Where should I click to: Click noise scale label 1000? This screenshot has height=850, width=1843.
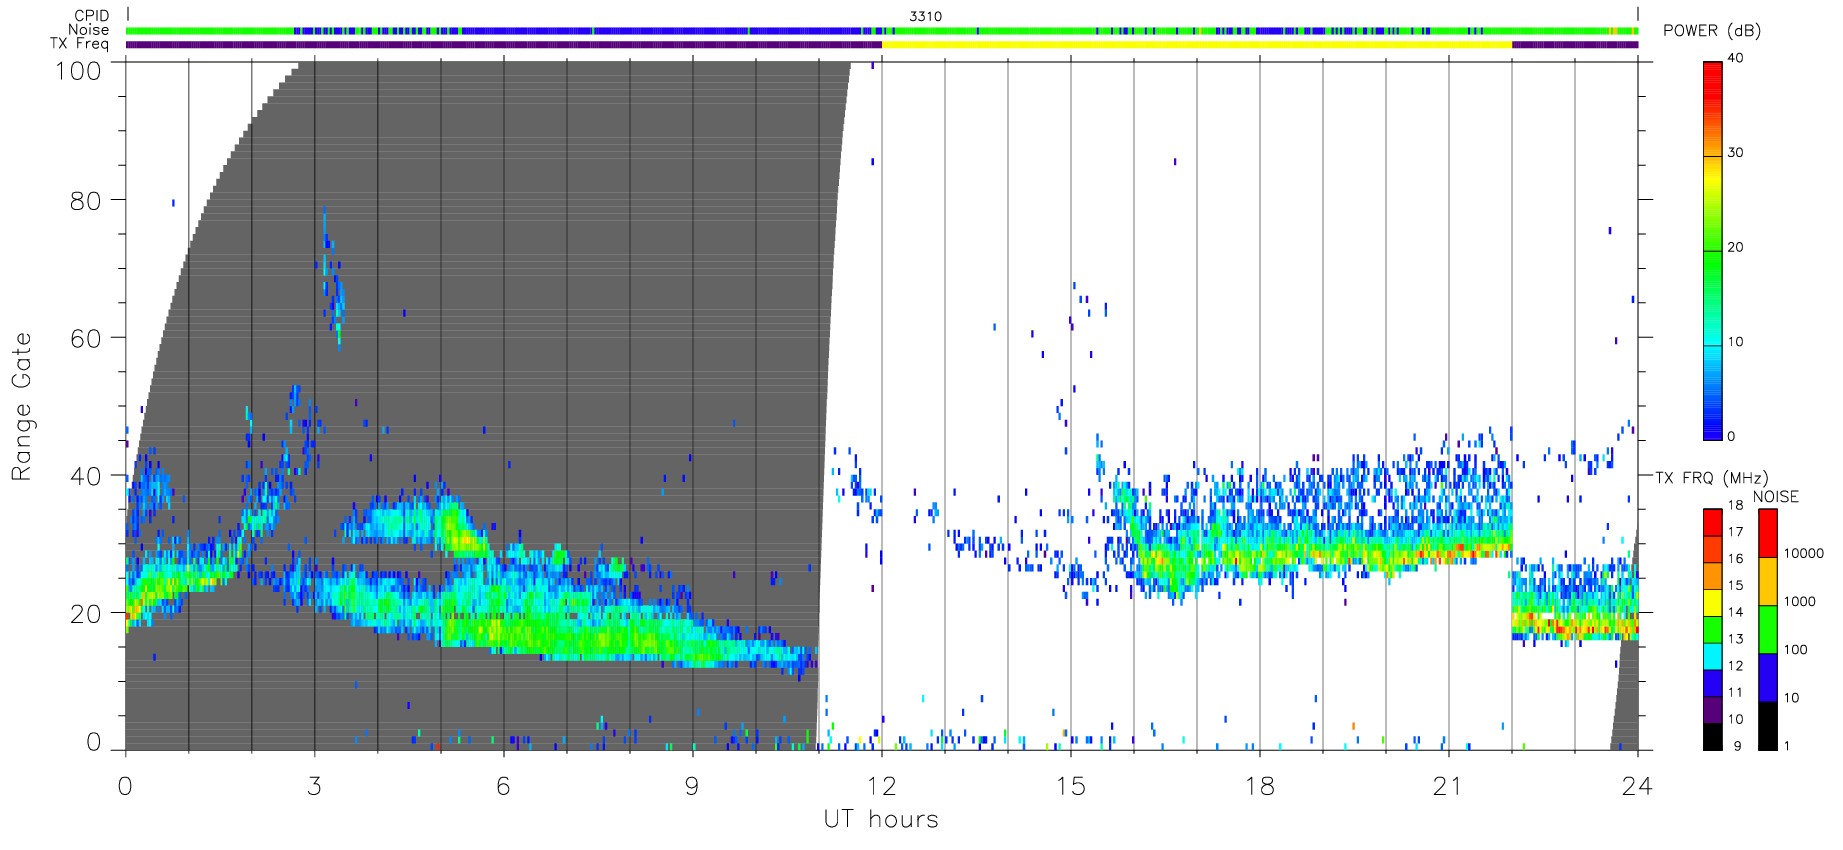pos(1800,602)
